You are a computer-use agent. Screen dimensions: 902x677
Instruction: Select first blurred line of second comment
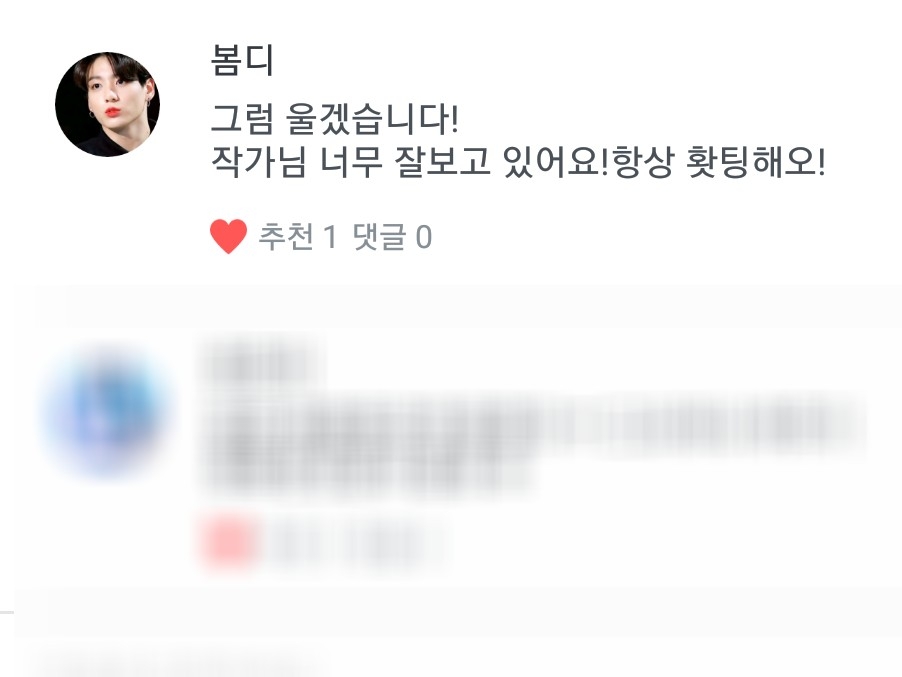(x=532, y=426)
